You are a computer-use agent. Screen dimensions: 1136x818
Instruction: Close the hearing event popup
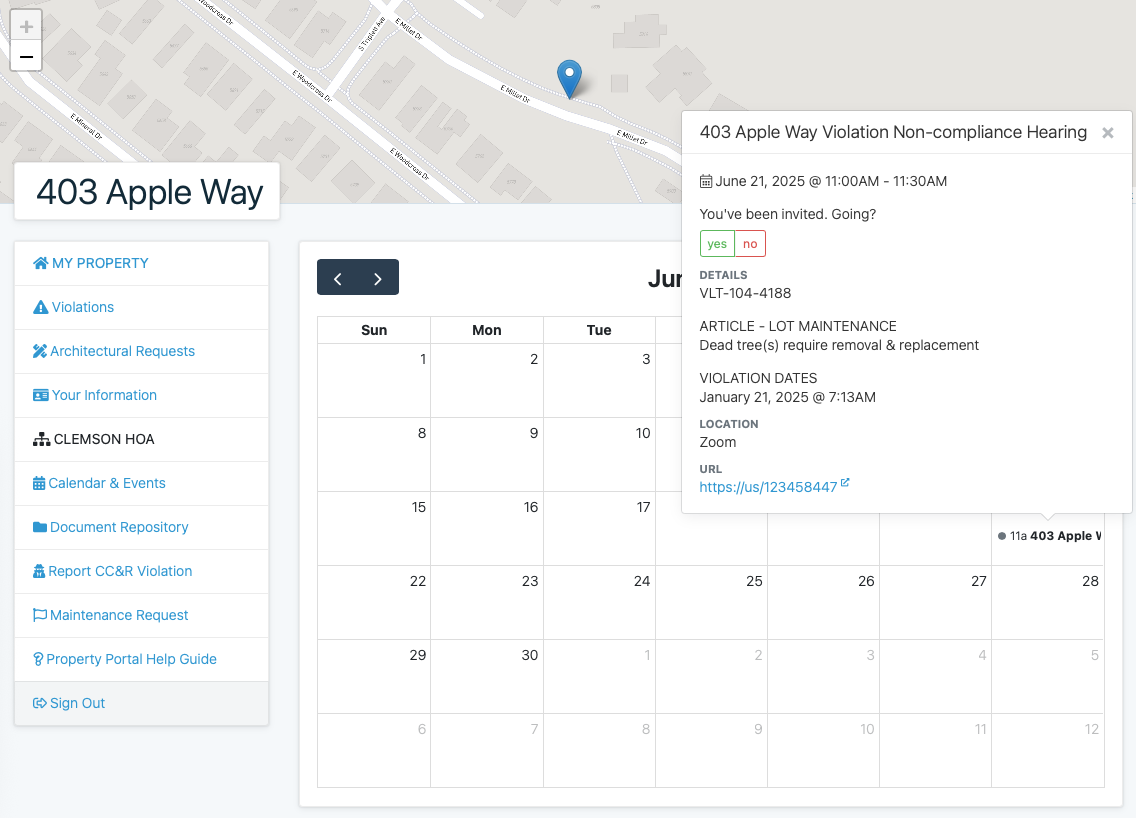tap(1108, 133)
